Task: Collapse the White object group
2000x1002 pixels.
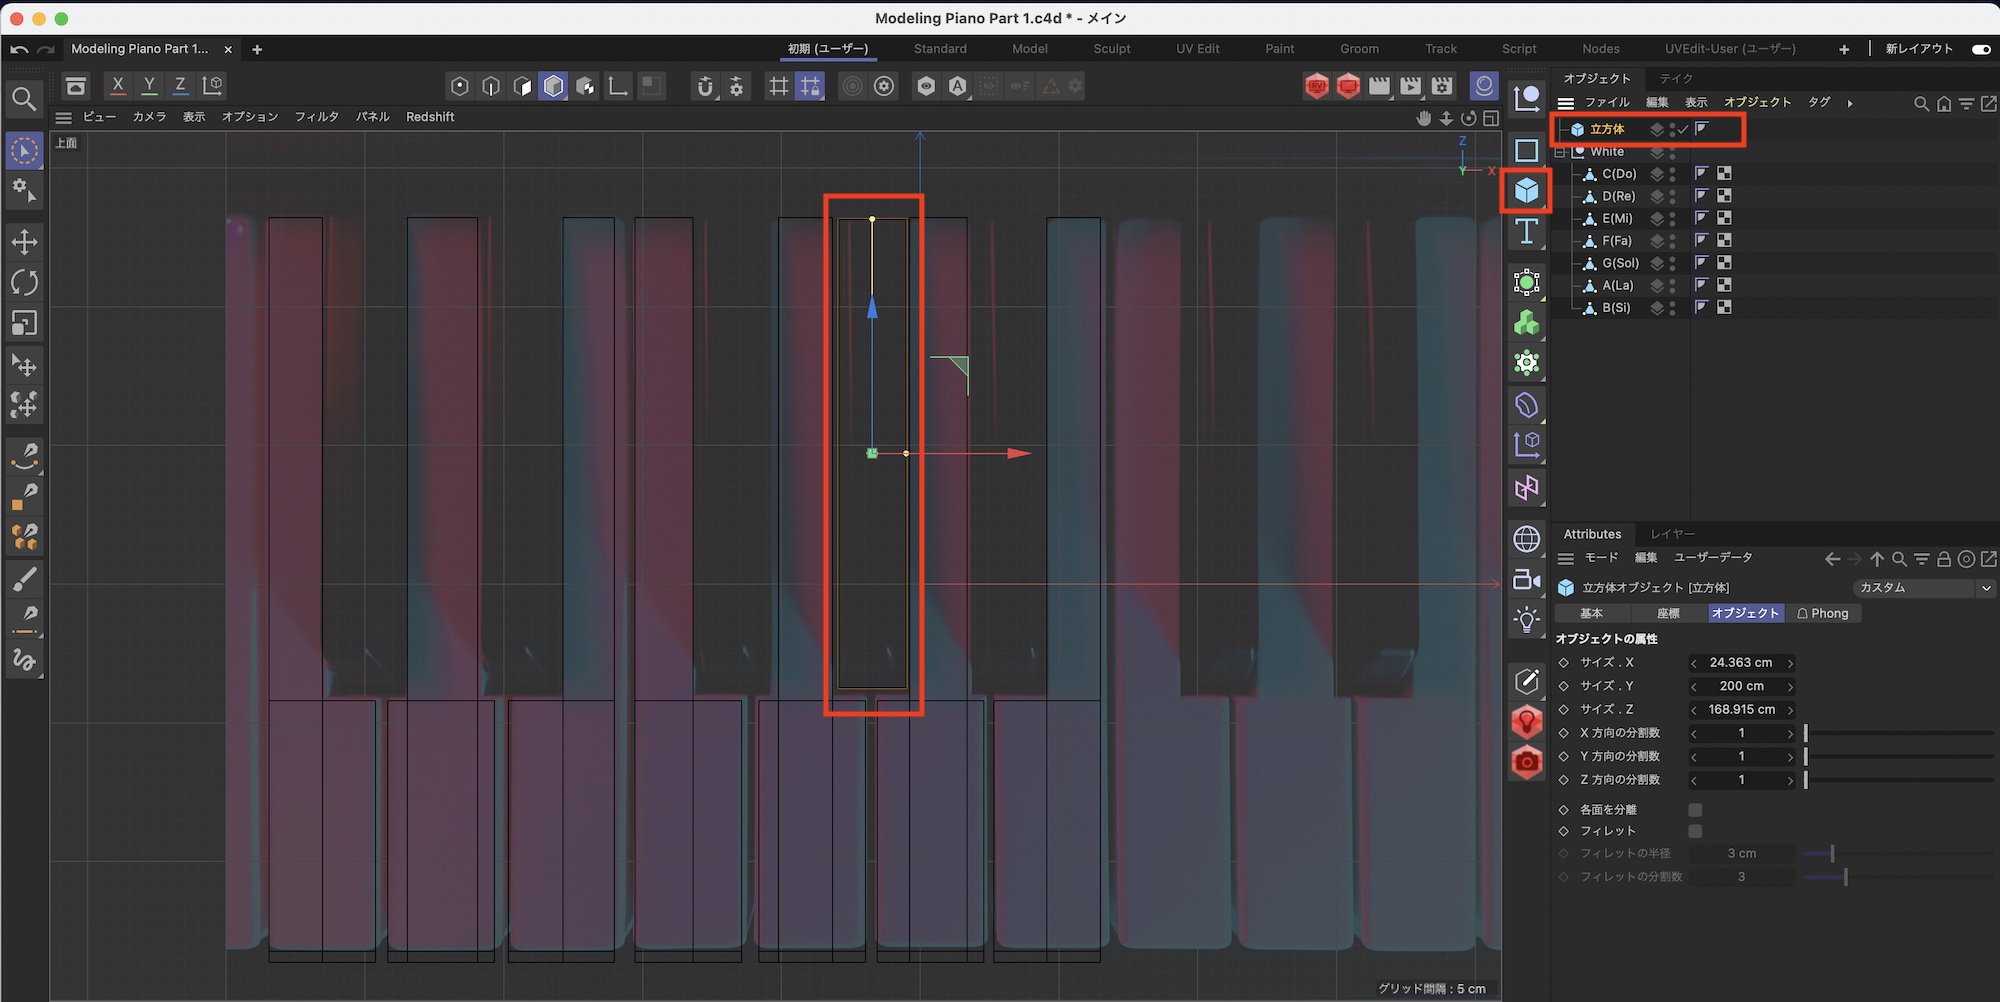Action: 1560,152
